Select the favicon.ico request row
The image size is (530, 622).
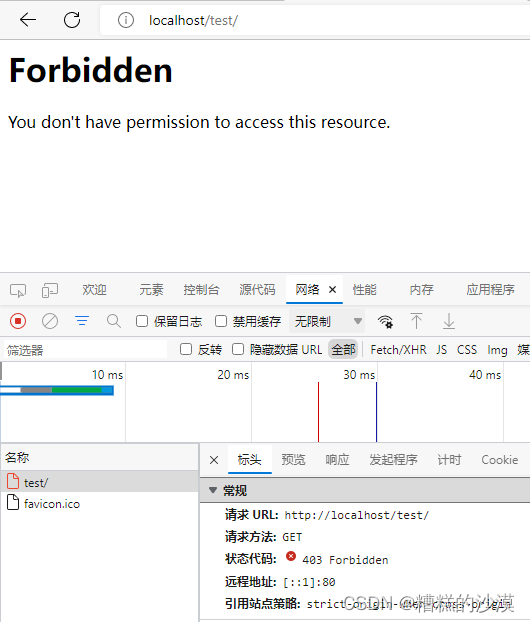tap(99, 503)
